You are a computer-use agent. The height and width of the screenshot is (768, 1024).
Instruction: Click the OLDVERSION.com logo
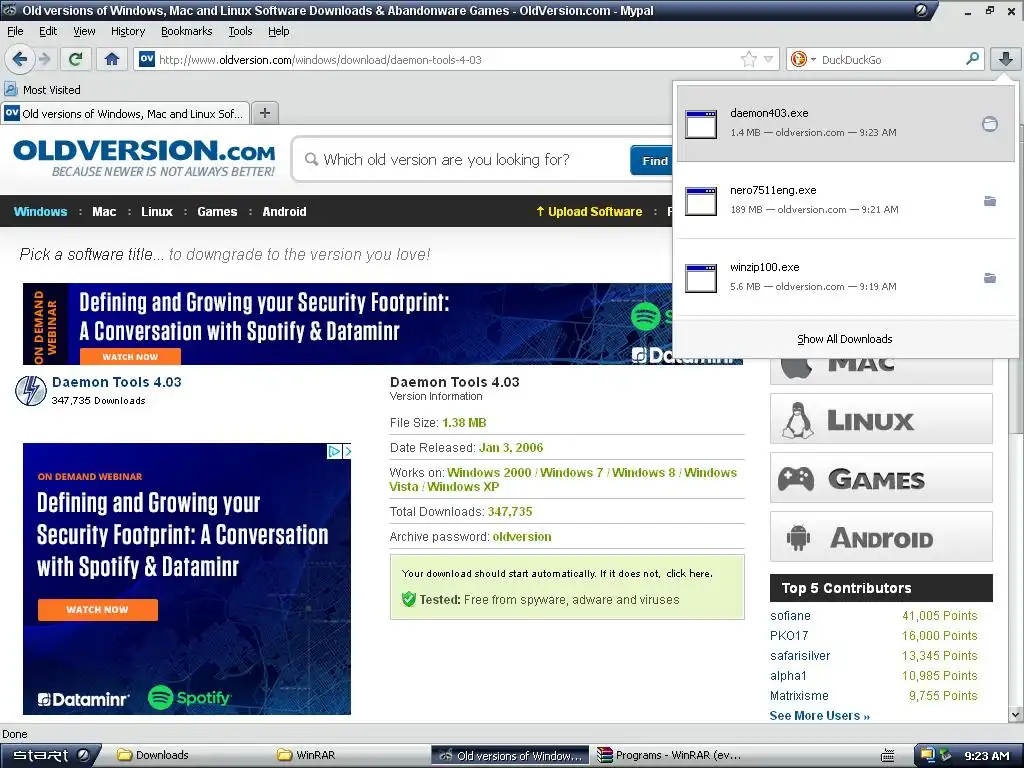click(144, 157)
